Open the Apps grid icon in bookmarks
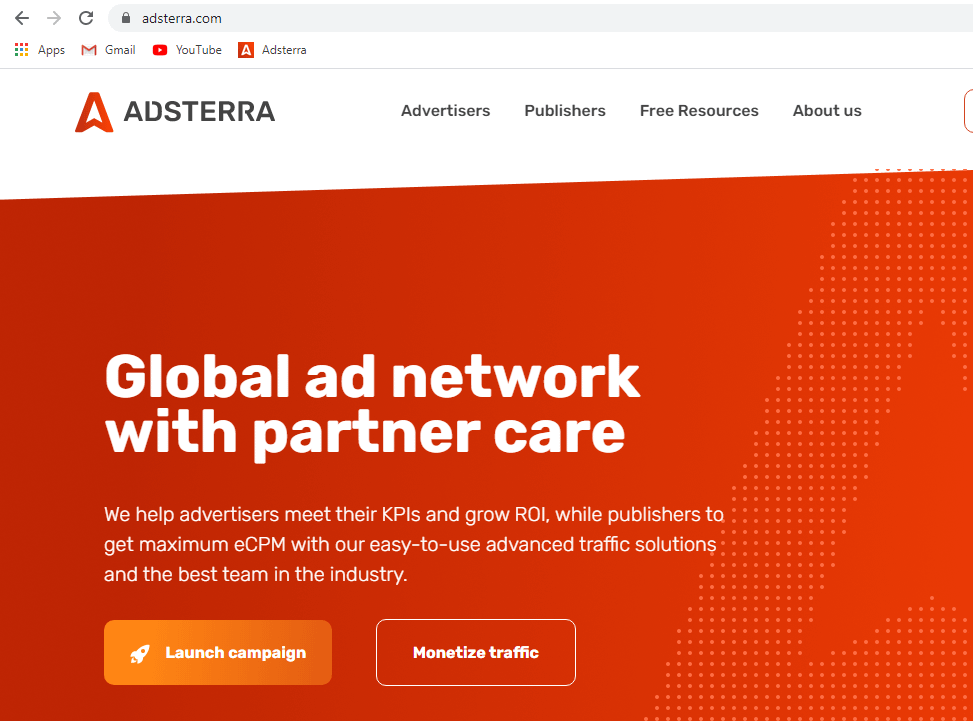Image resolution: width=973 pixels, height=721 pixels. [x=22, y=50]
